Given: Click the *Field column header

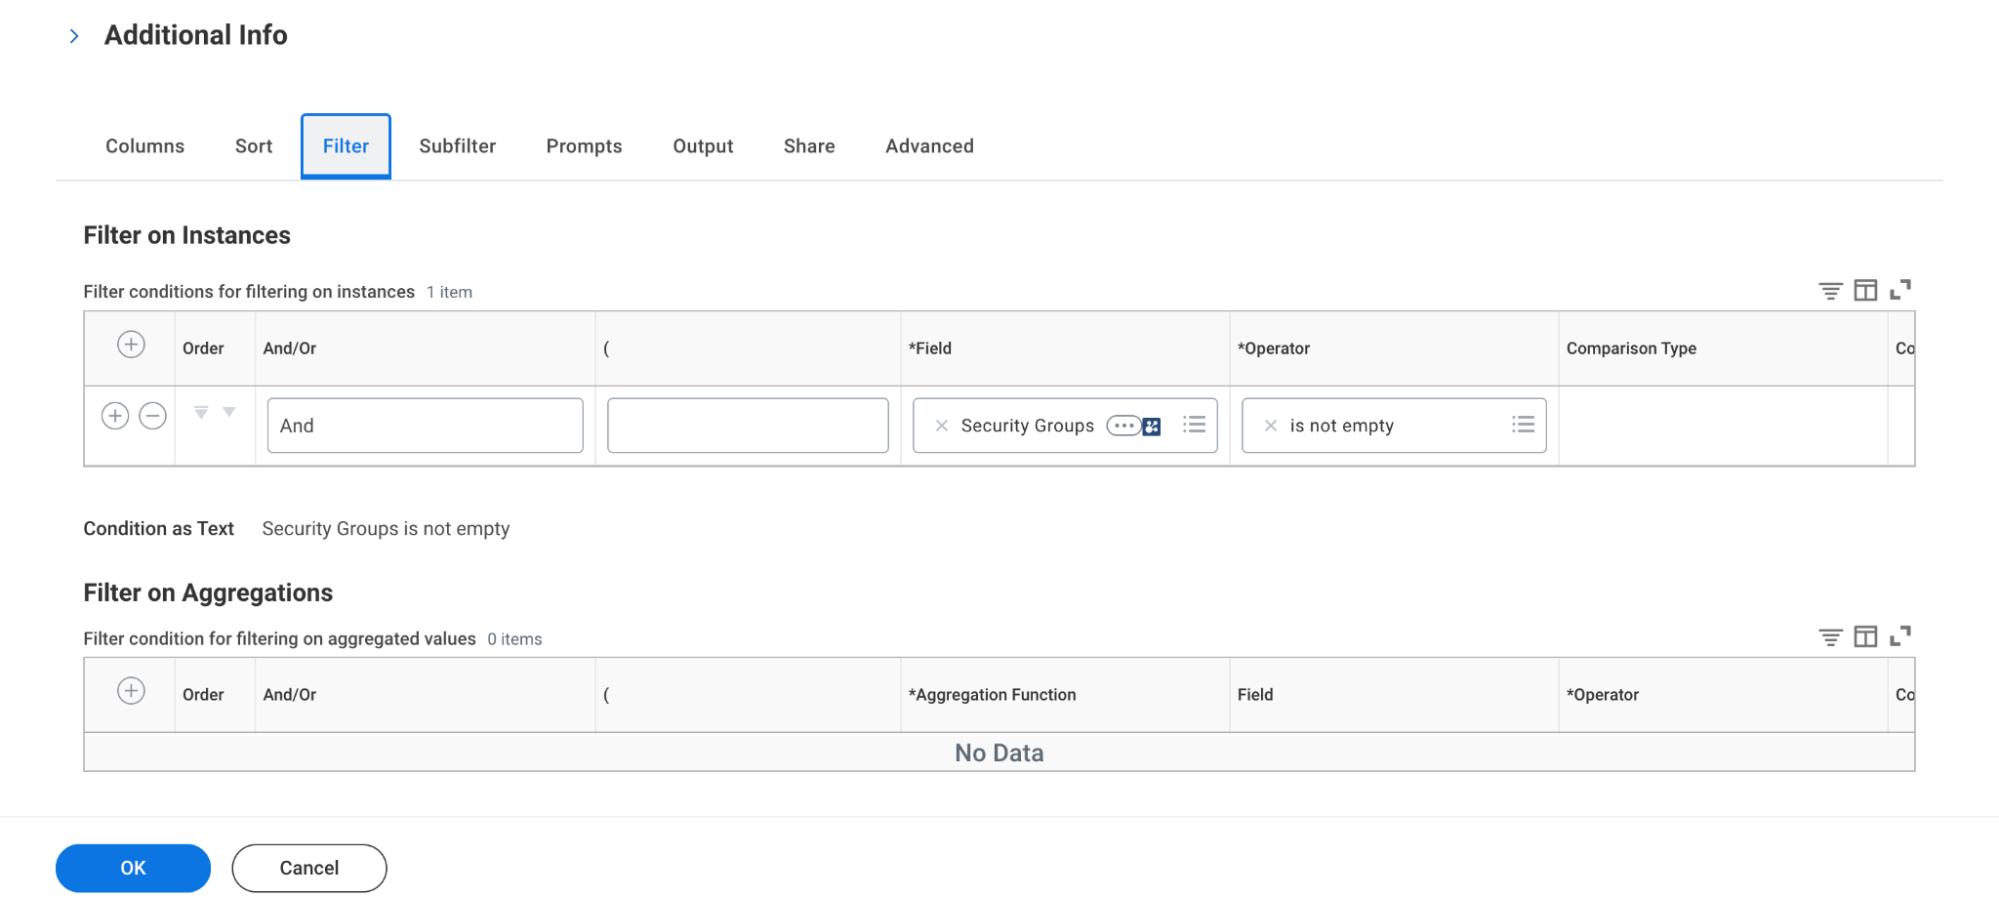Looking at the screenshot, I should pyautogui.click(x=930, y=348).
